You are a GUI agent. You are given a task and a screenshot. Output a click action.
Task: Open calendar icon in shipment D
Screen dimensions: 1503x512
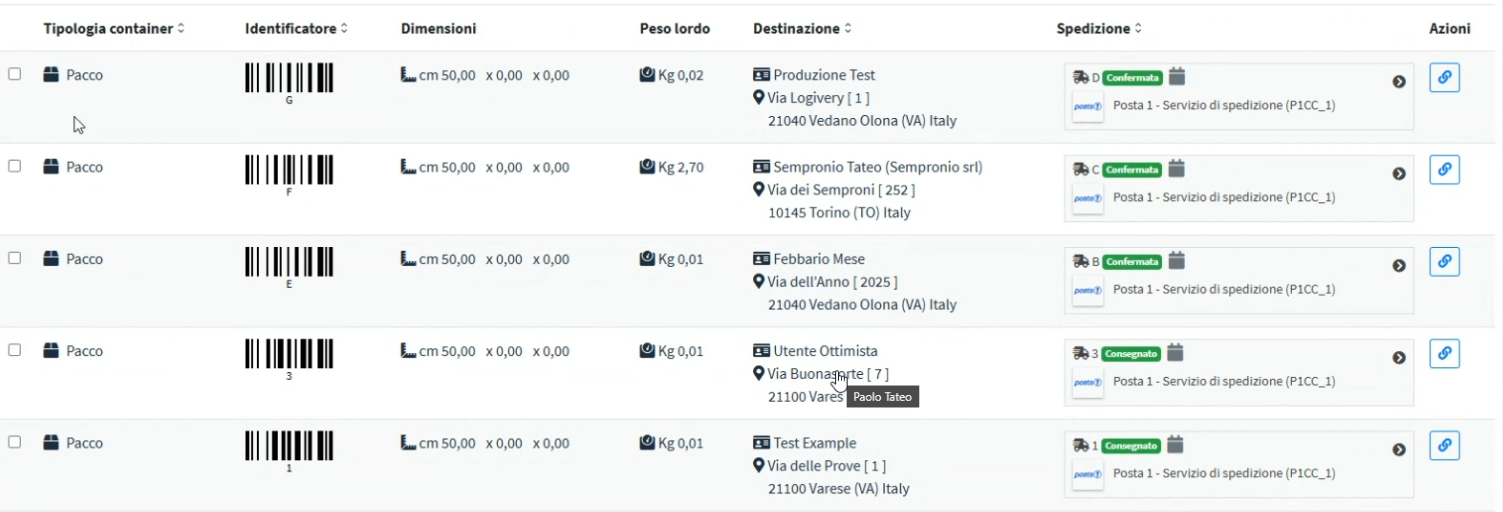[1177, 76]
